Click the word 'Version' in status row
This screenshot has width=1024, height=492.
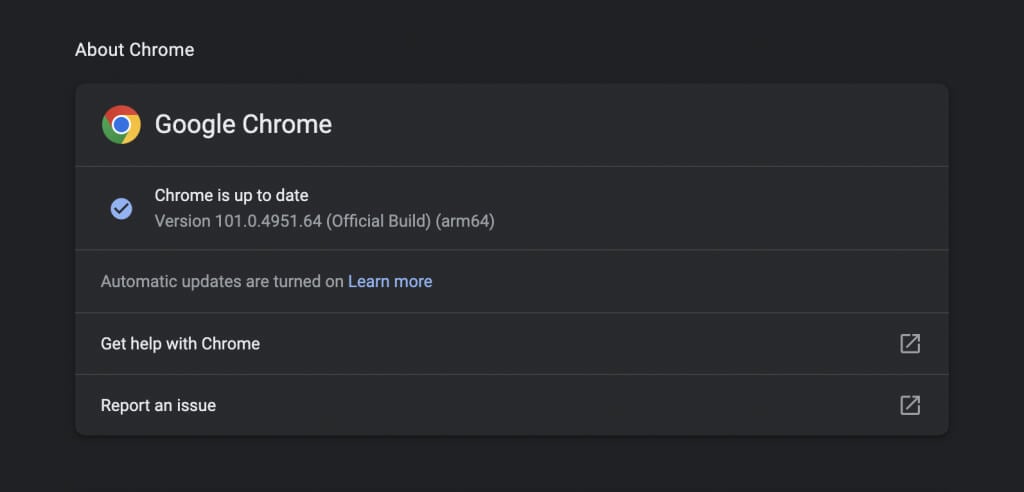[182, 221]
